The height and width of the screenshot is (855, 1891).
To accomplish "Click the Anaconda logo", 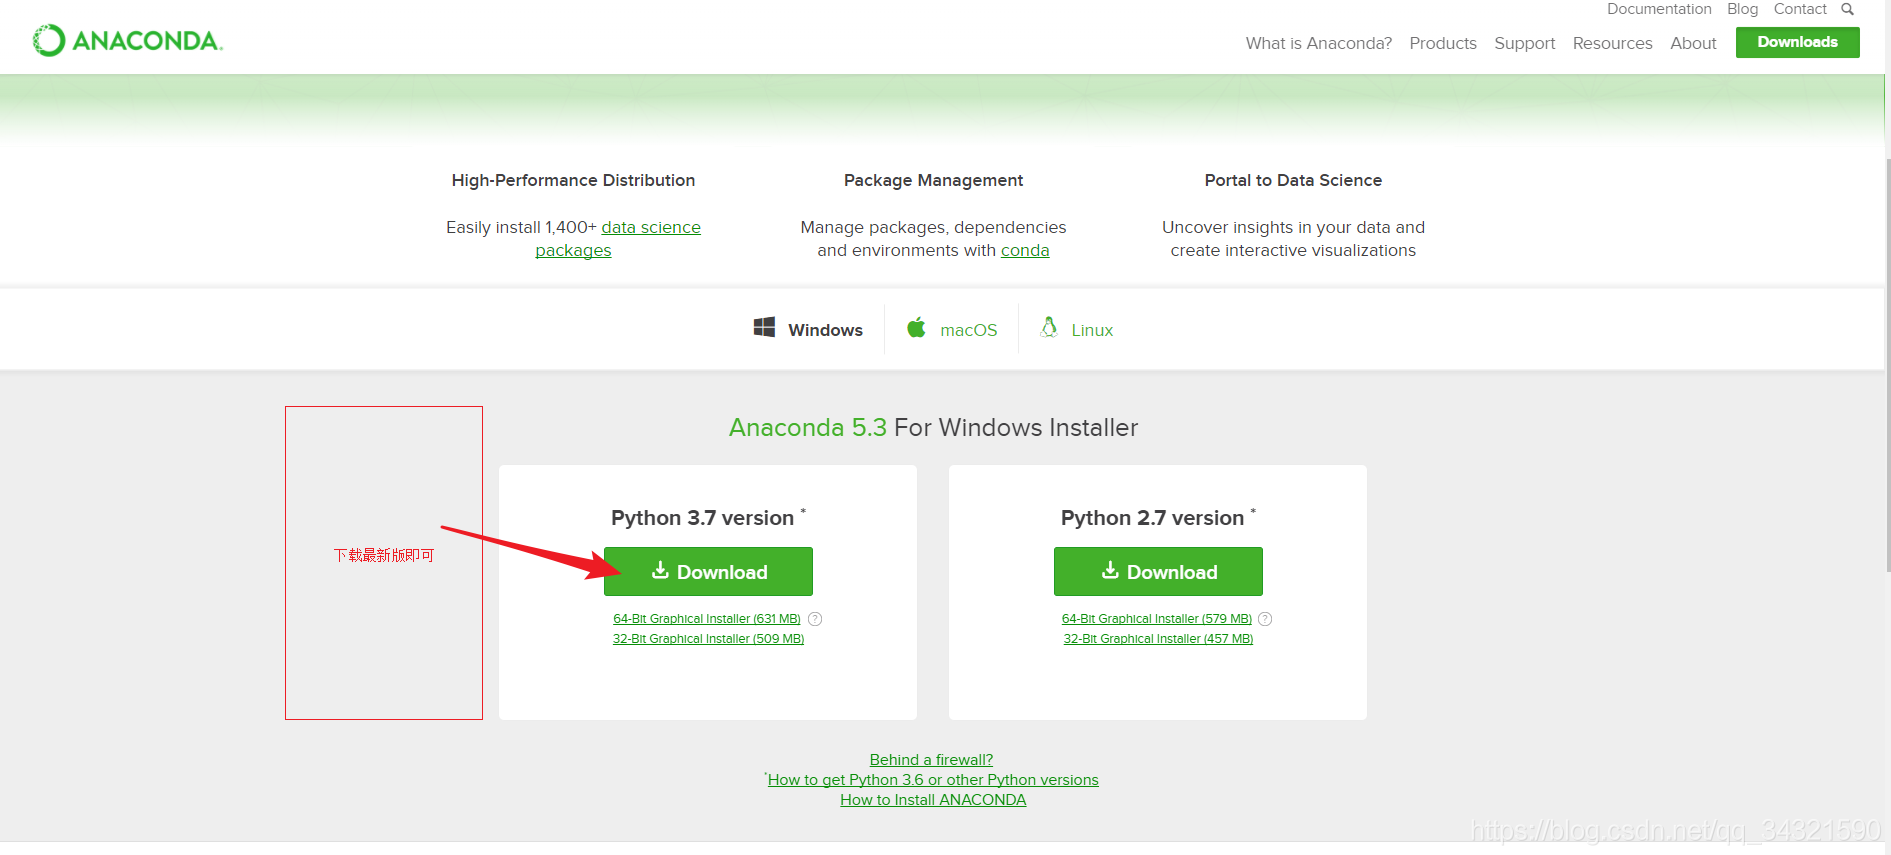I will tap(128, 40).
